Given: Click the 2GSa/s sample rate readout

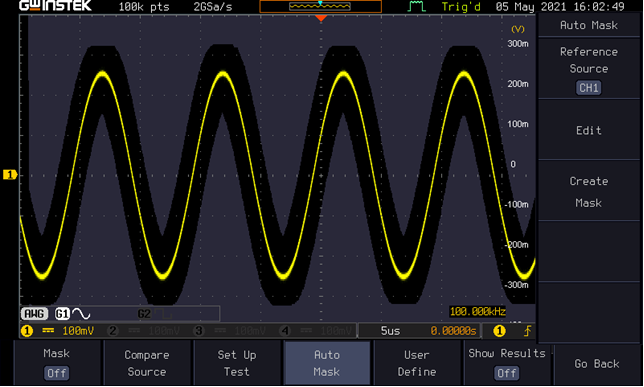Looking at the screenshot, I should coord(213,7).
